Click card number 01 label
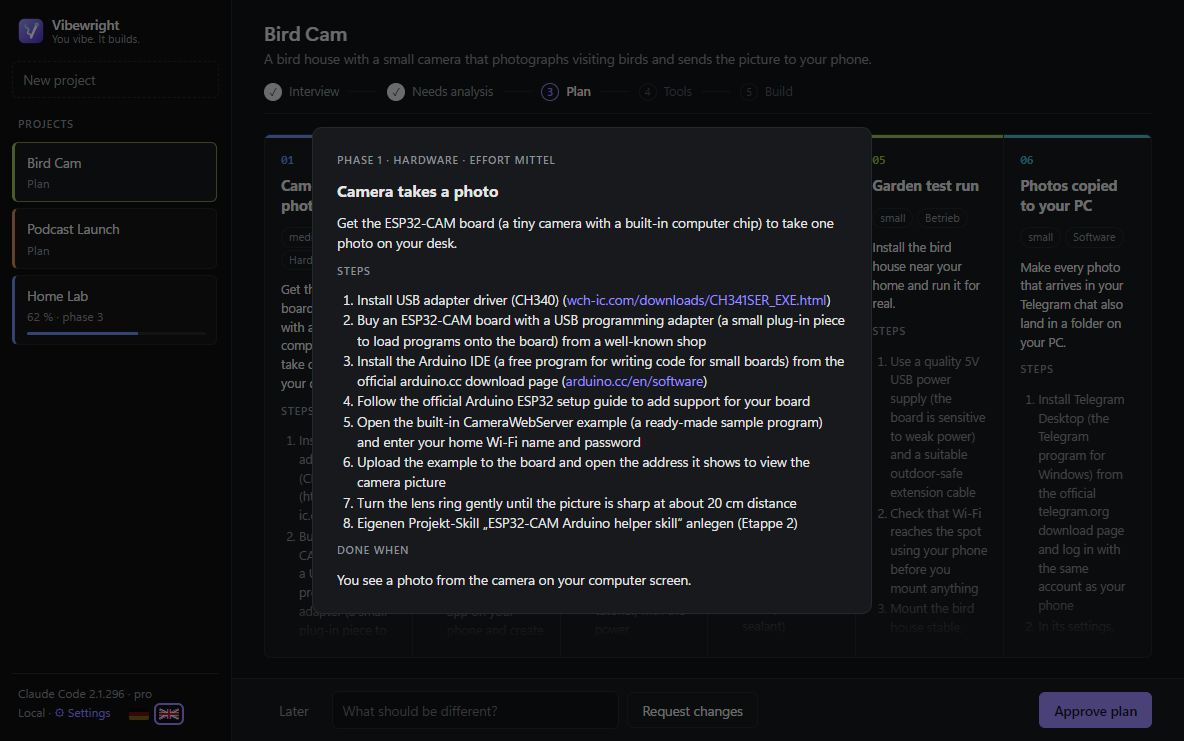 click(x=288, y=160)
